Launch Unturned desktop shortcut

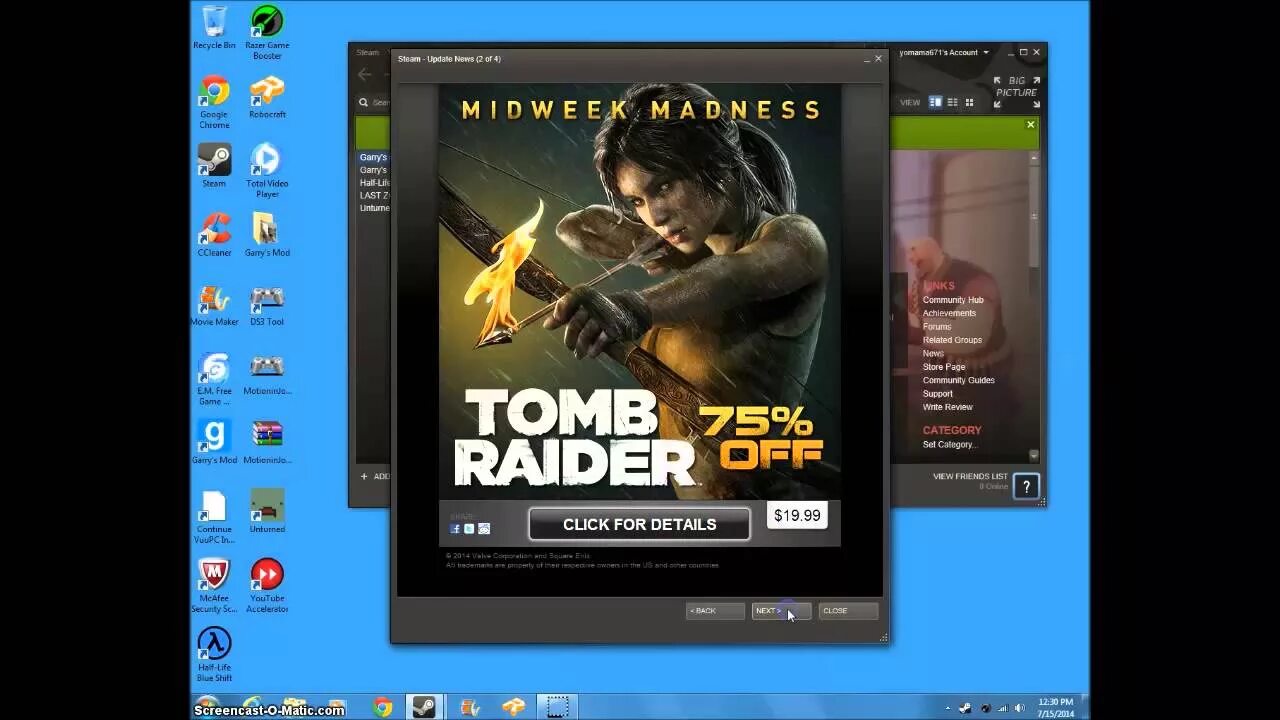coord(267,511)
